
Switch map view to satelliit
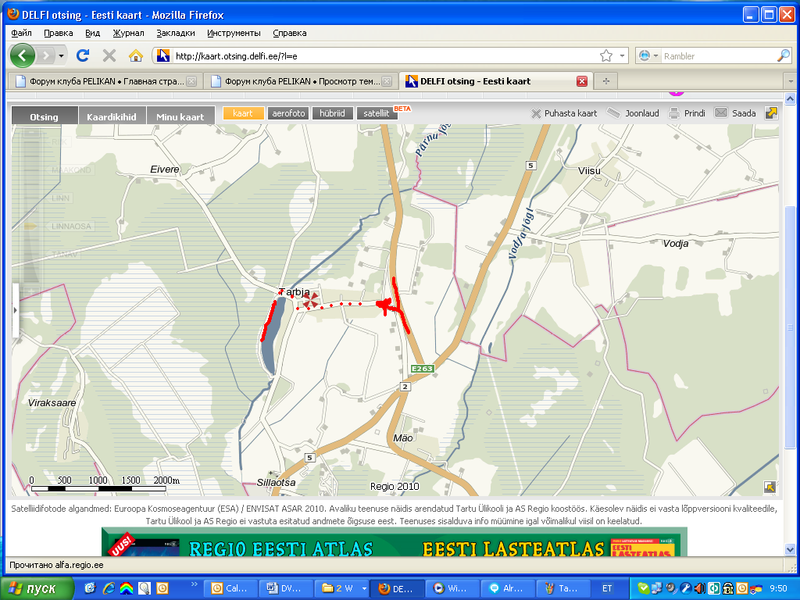click(x=377, y=113)
